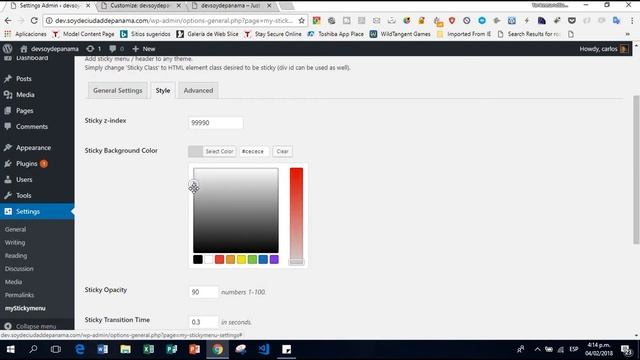
Task: Pick the orange palette swatch
Action: click(231, 260)
